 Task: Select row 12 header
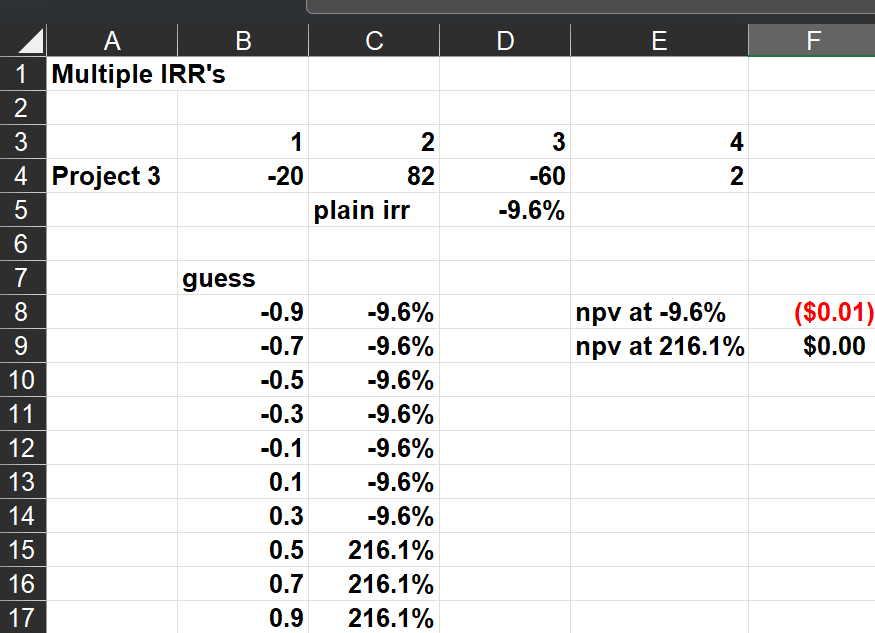23,448
